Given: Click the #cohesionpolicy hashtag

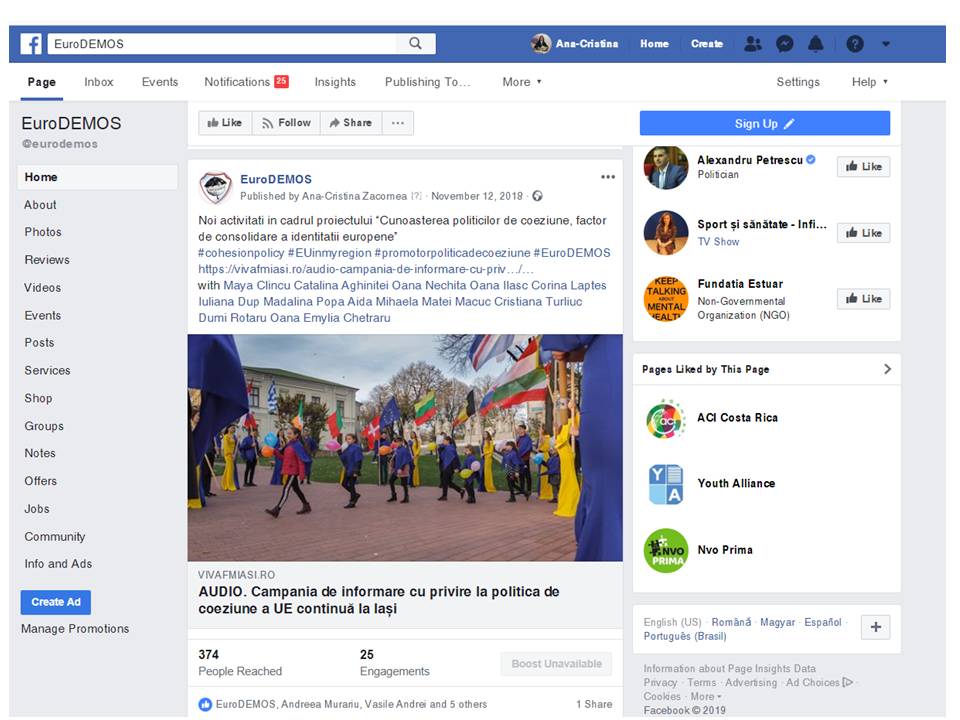Looking at the screenshot, I should tap(241, 253).
